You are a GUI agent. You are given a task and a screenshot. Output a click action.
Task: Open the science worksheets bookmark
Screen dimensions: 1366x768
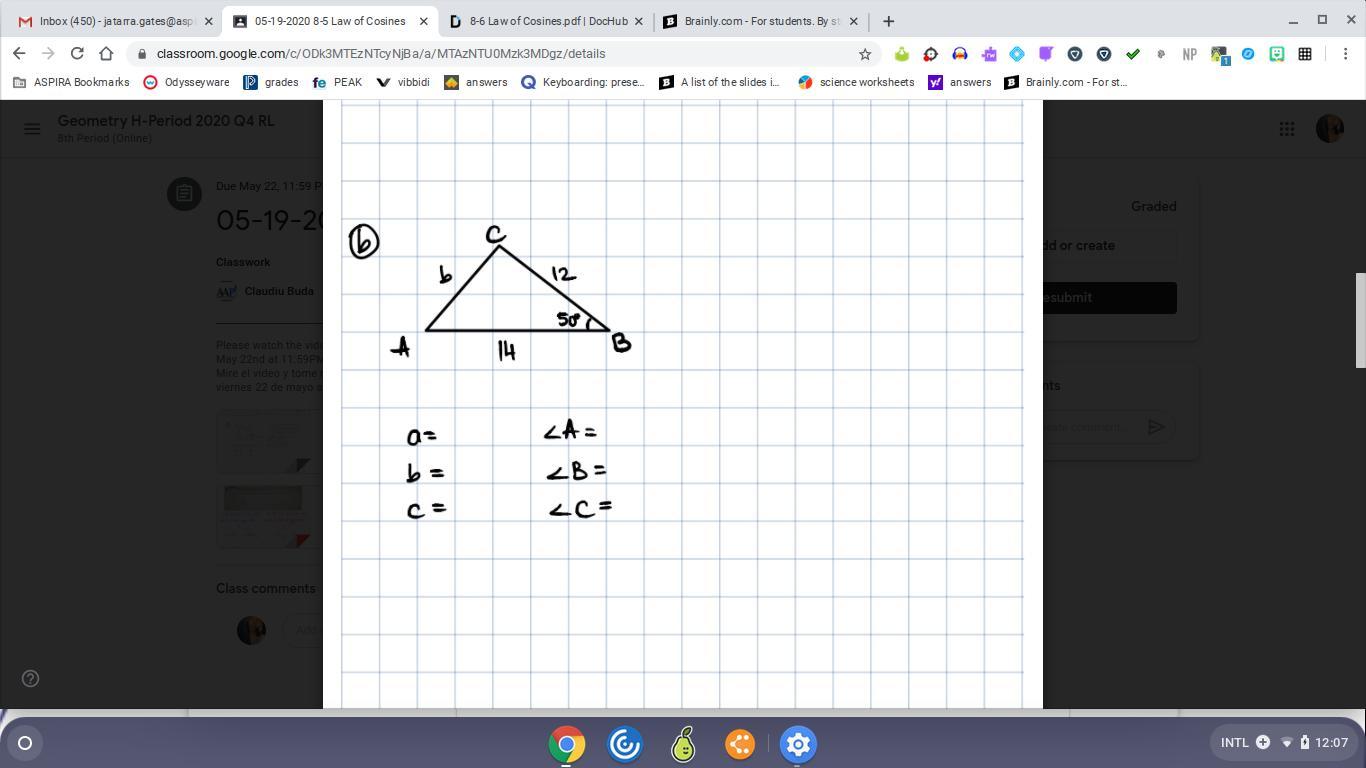click(856, 82)
